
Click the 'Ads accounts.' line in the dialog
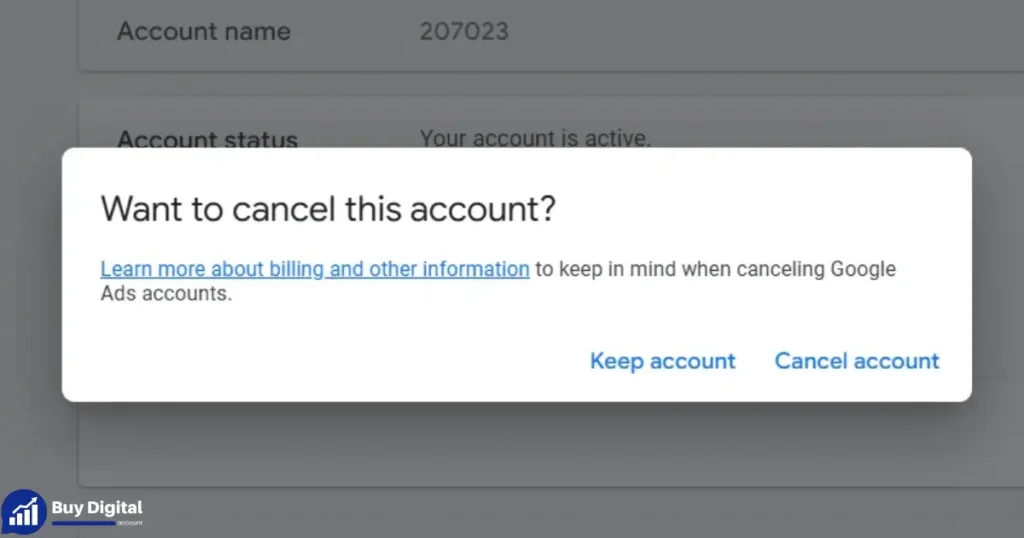[x=166, y=293]
